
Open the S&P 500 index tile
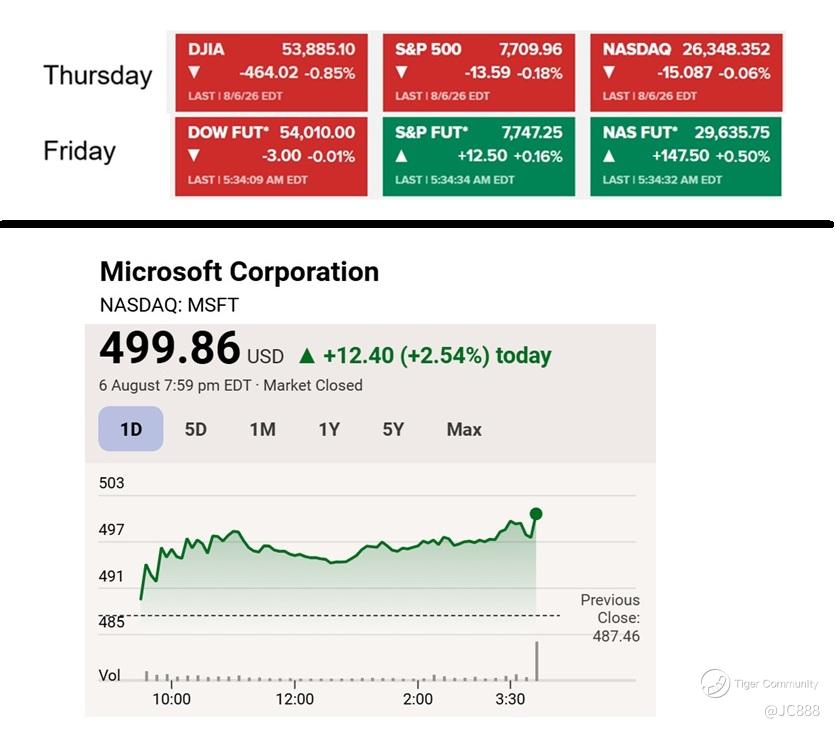(x=479, y=72)
